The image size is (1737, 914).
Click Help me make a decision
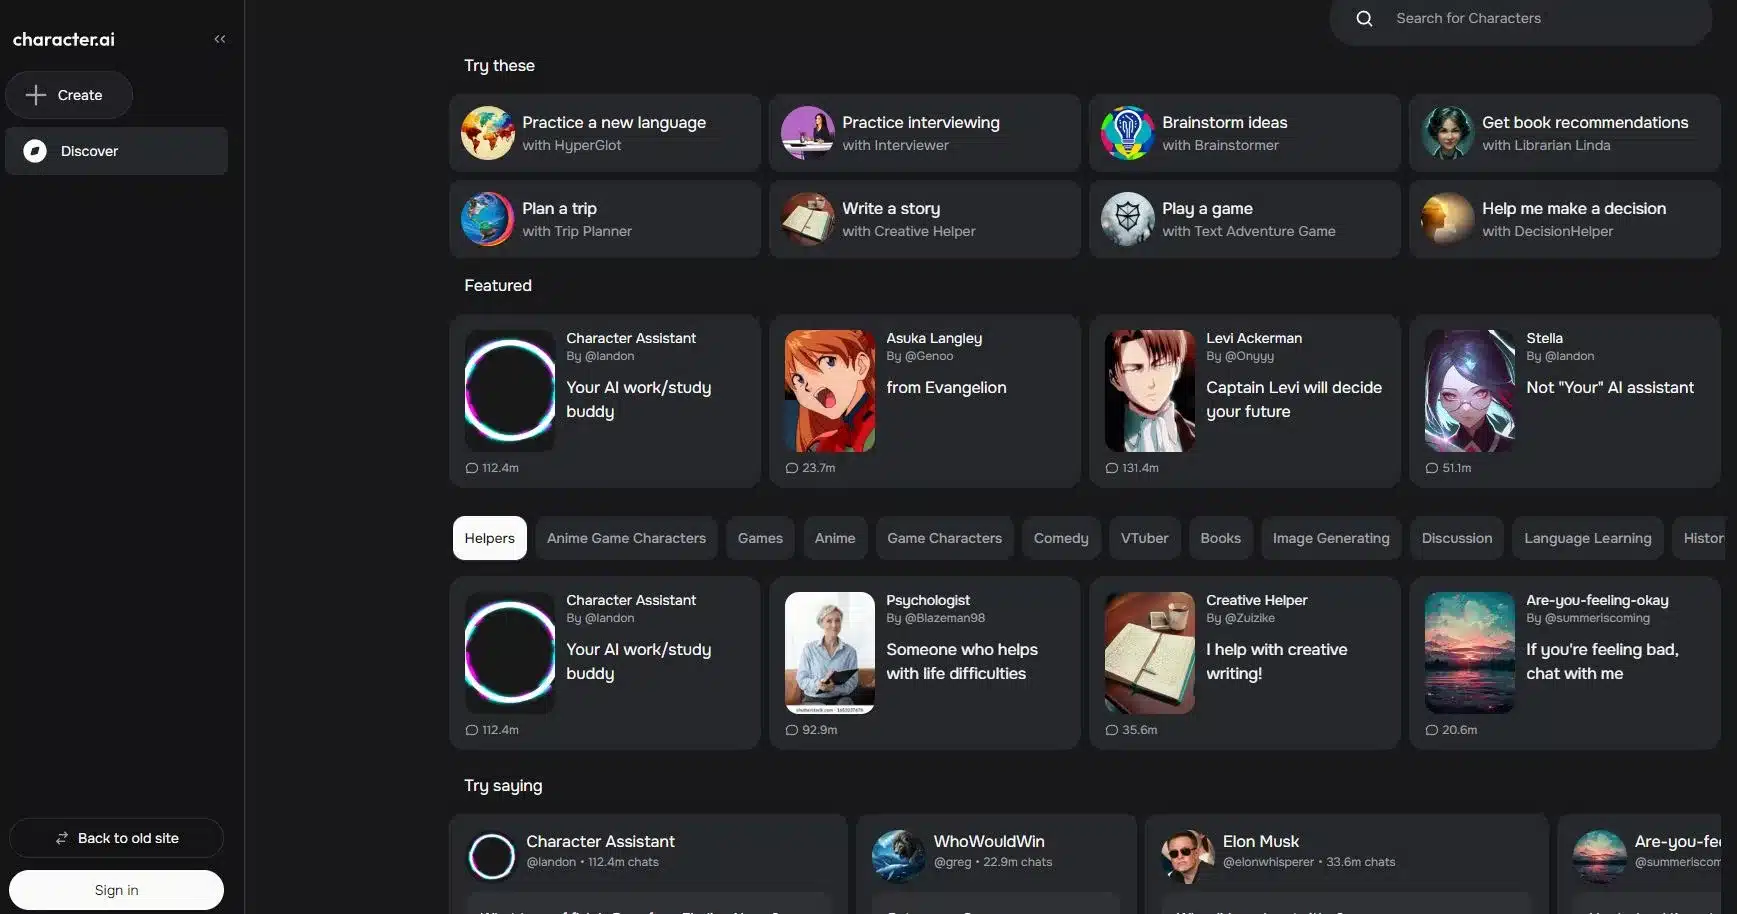click(x=1565, y=219)
